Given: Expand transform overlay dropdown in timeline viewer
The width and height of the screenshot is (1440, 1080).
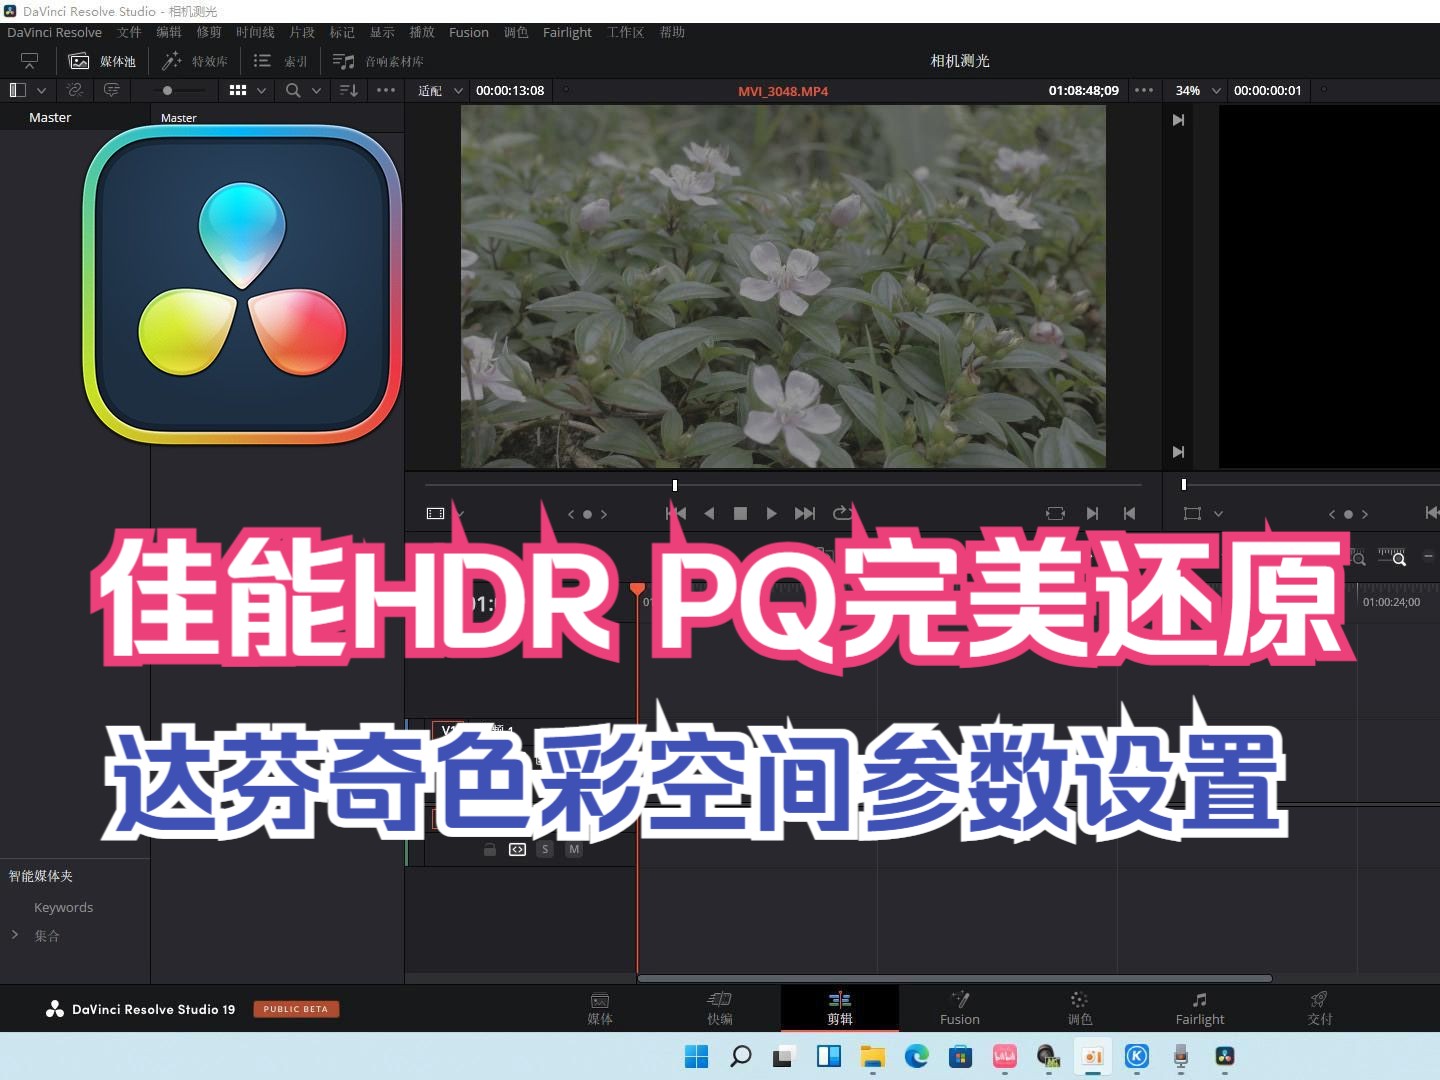Looking at the screenshot, I should pyautogui.click(x=1218, y=514).
